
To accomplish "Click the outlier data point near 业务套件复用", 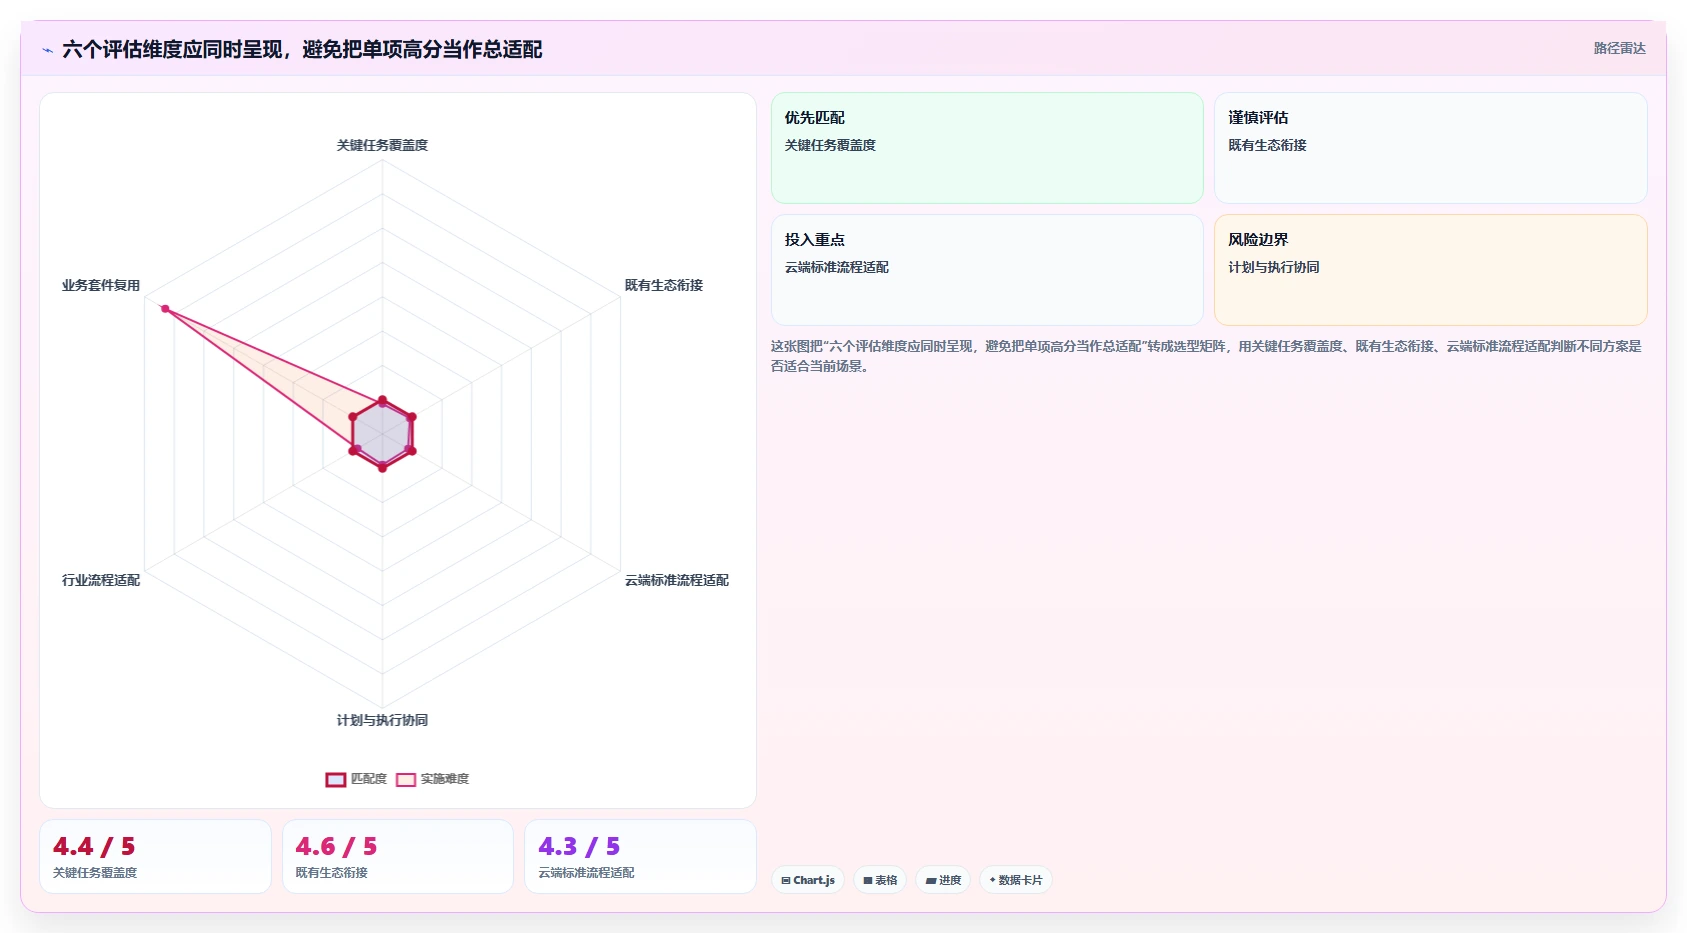I will pos(165,309).
